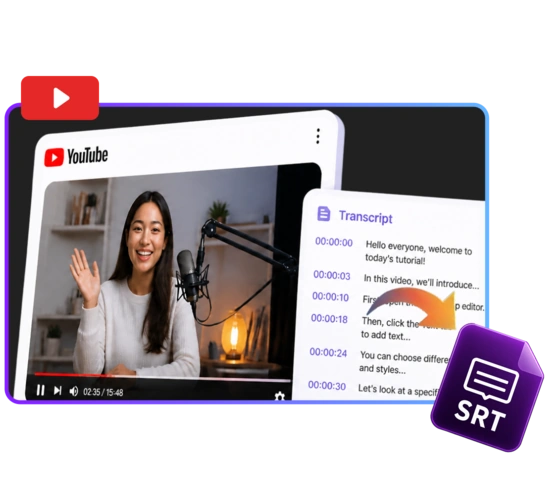
Task: Select the line "In this video, we'll introduce..."
Action: (421, 281)
